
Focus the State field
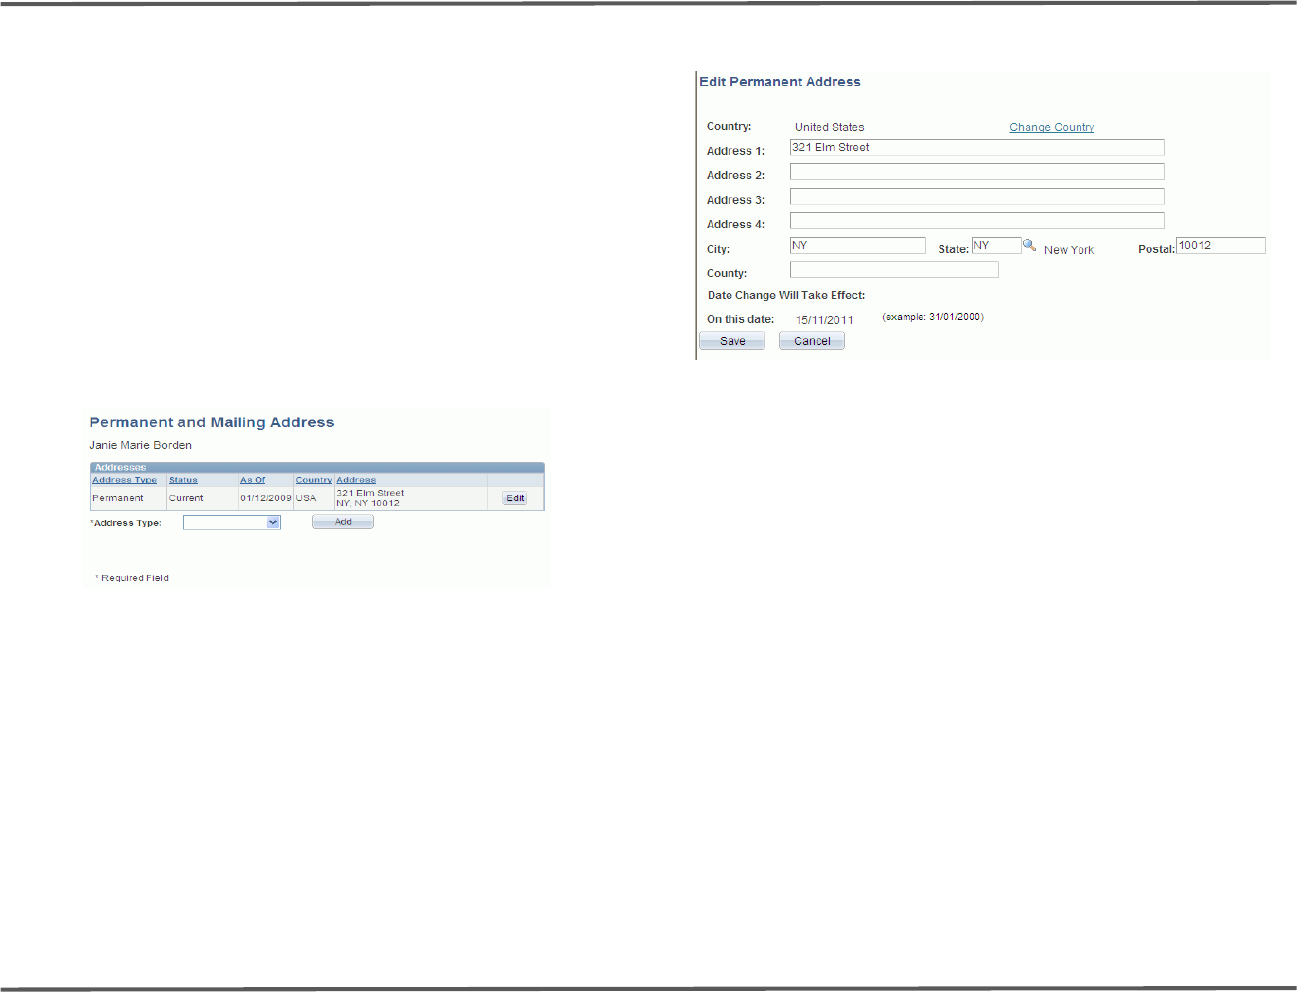coord(996,245)
